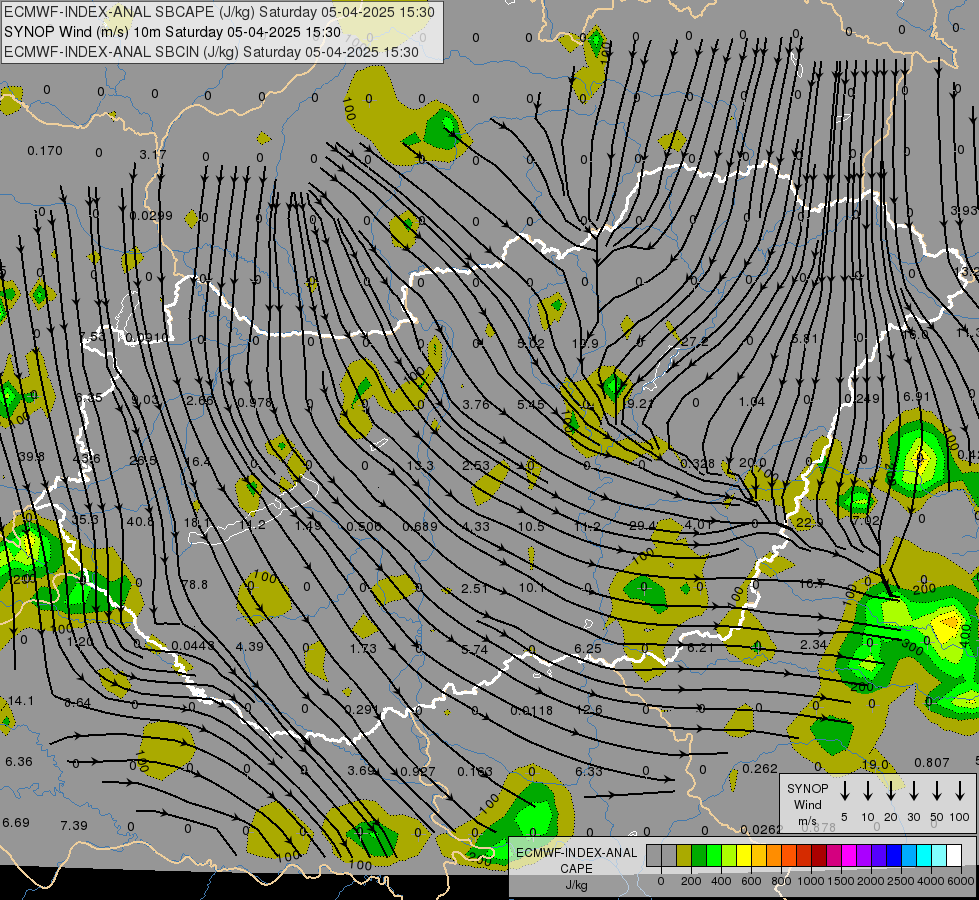Click the 6.91 map value
The image size is (979, 900).
(x=917, y=397)
